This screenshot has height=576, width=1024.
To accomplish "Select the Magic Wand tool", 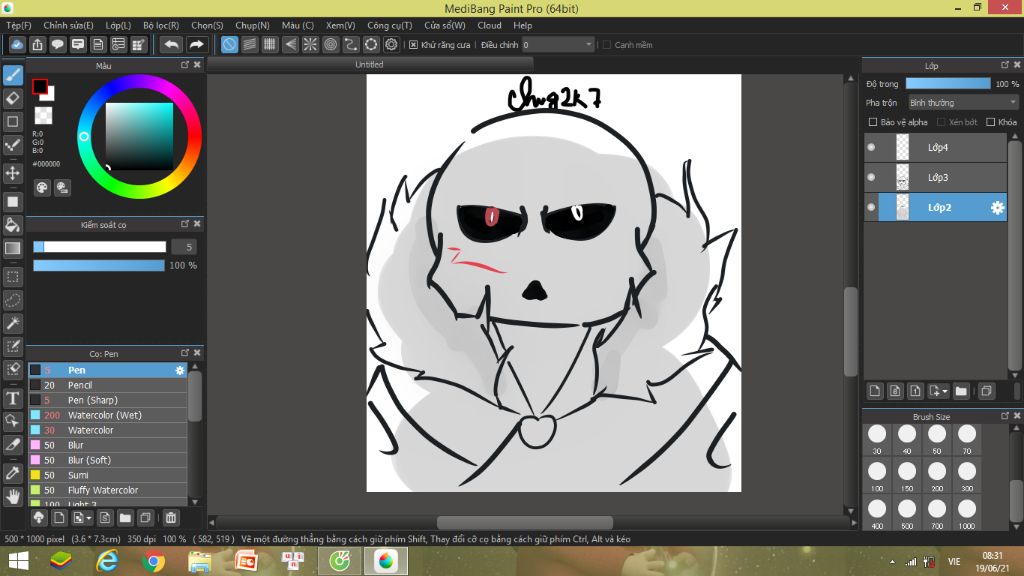I will point(13,323).
